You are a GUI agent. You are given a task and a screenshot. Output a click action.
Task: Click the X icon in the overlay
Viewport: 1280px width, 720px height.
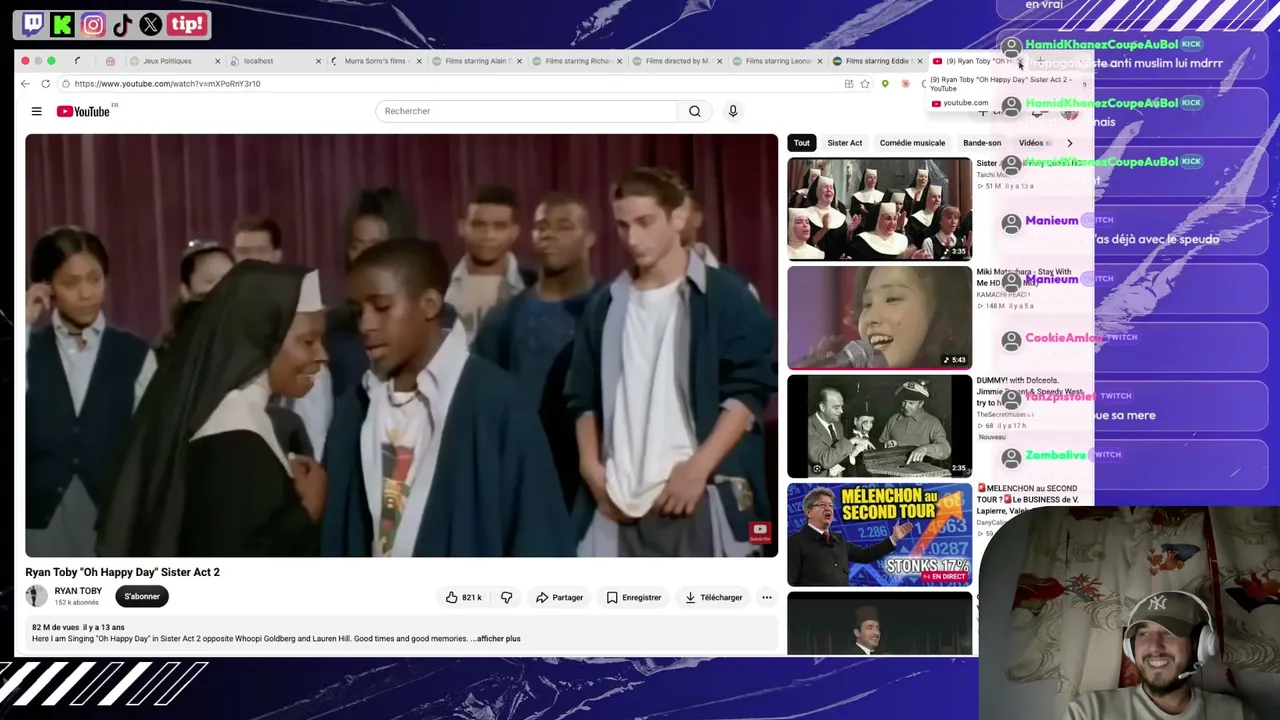tap(151, 24)
